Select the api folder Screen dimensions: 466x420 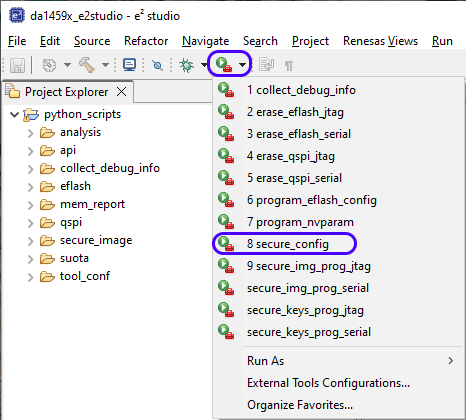coord(68,150)
